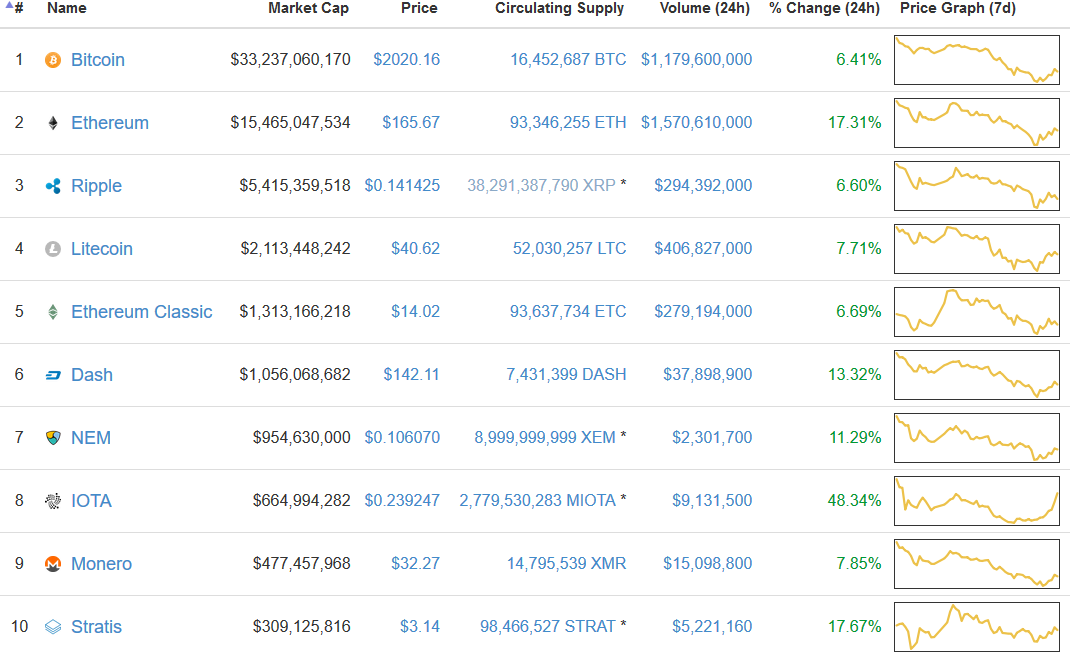Screen dimensions: 1072x656
Task: Open the Stratis name link
Action: (96, 627)
